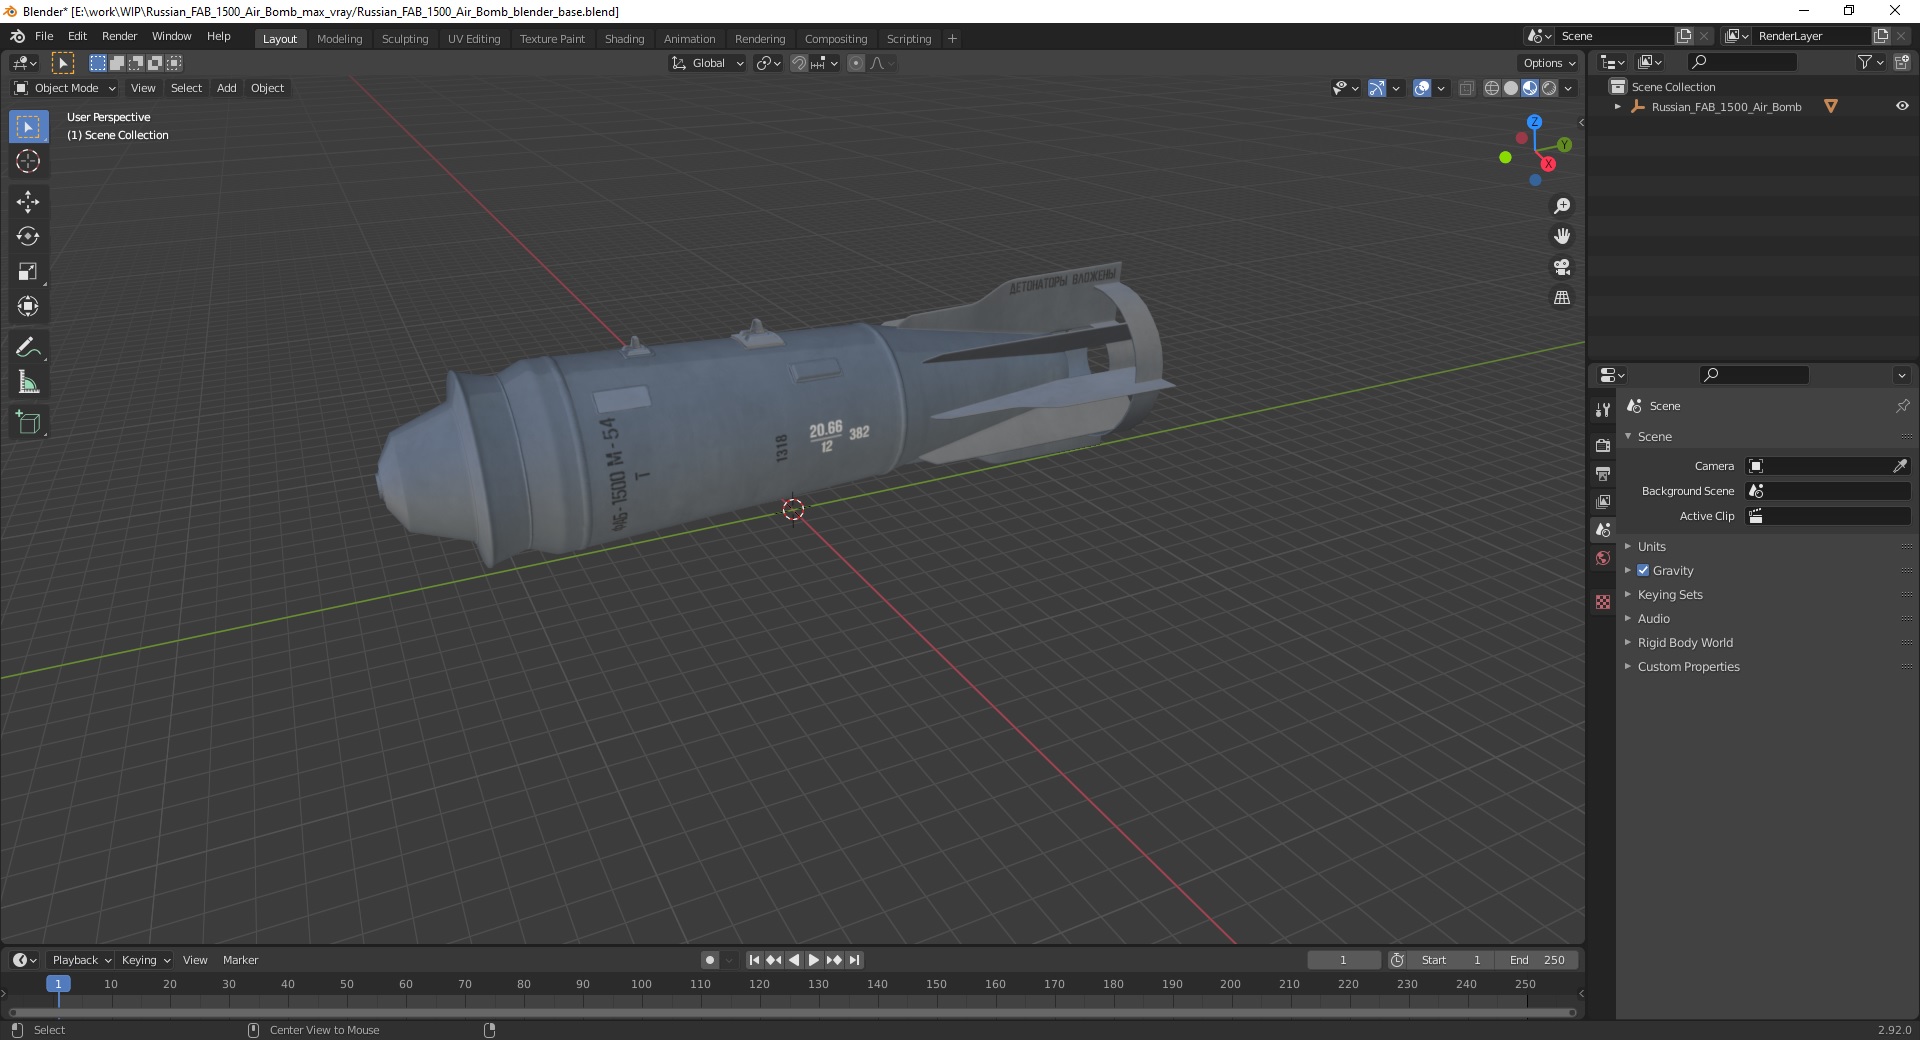
Task: Jump to the timeline start frame
Action: [x=754, y=960]
